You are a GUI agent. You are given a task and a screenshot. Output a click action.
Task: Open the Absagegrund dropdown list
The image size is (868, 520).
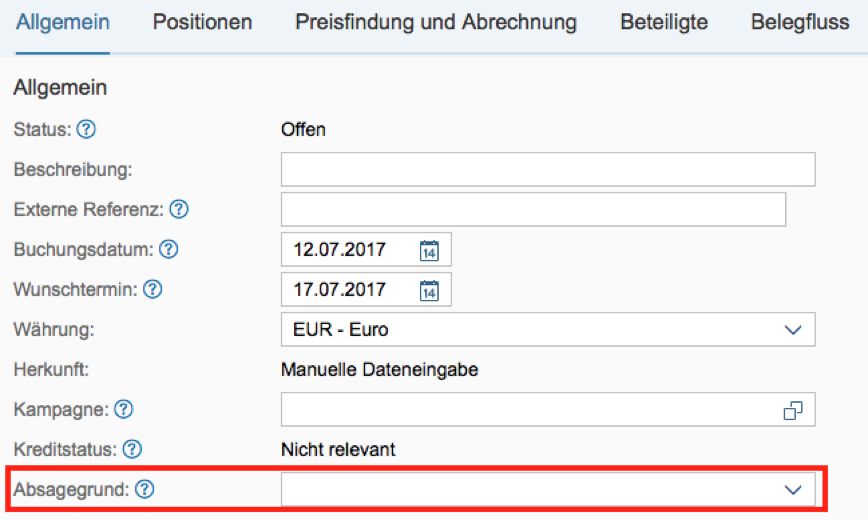pyautogui.click(x=793, y=490)
